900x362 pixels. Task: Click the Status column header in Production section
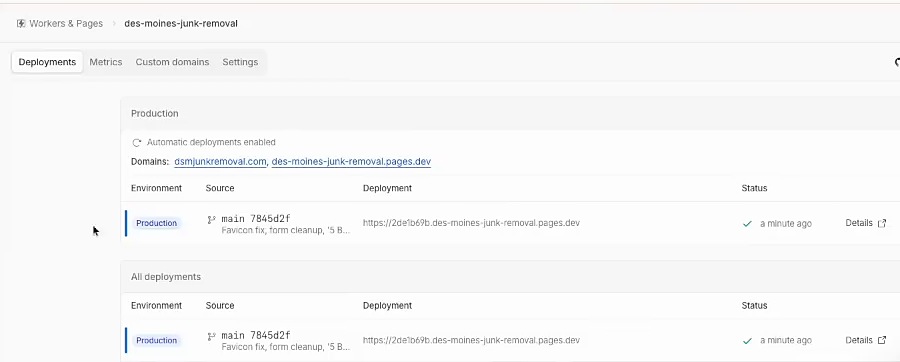click(754, 188)
